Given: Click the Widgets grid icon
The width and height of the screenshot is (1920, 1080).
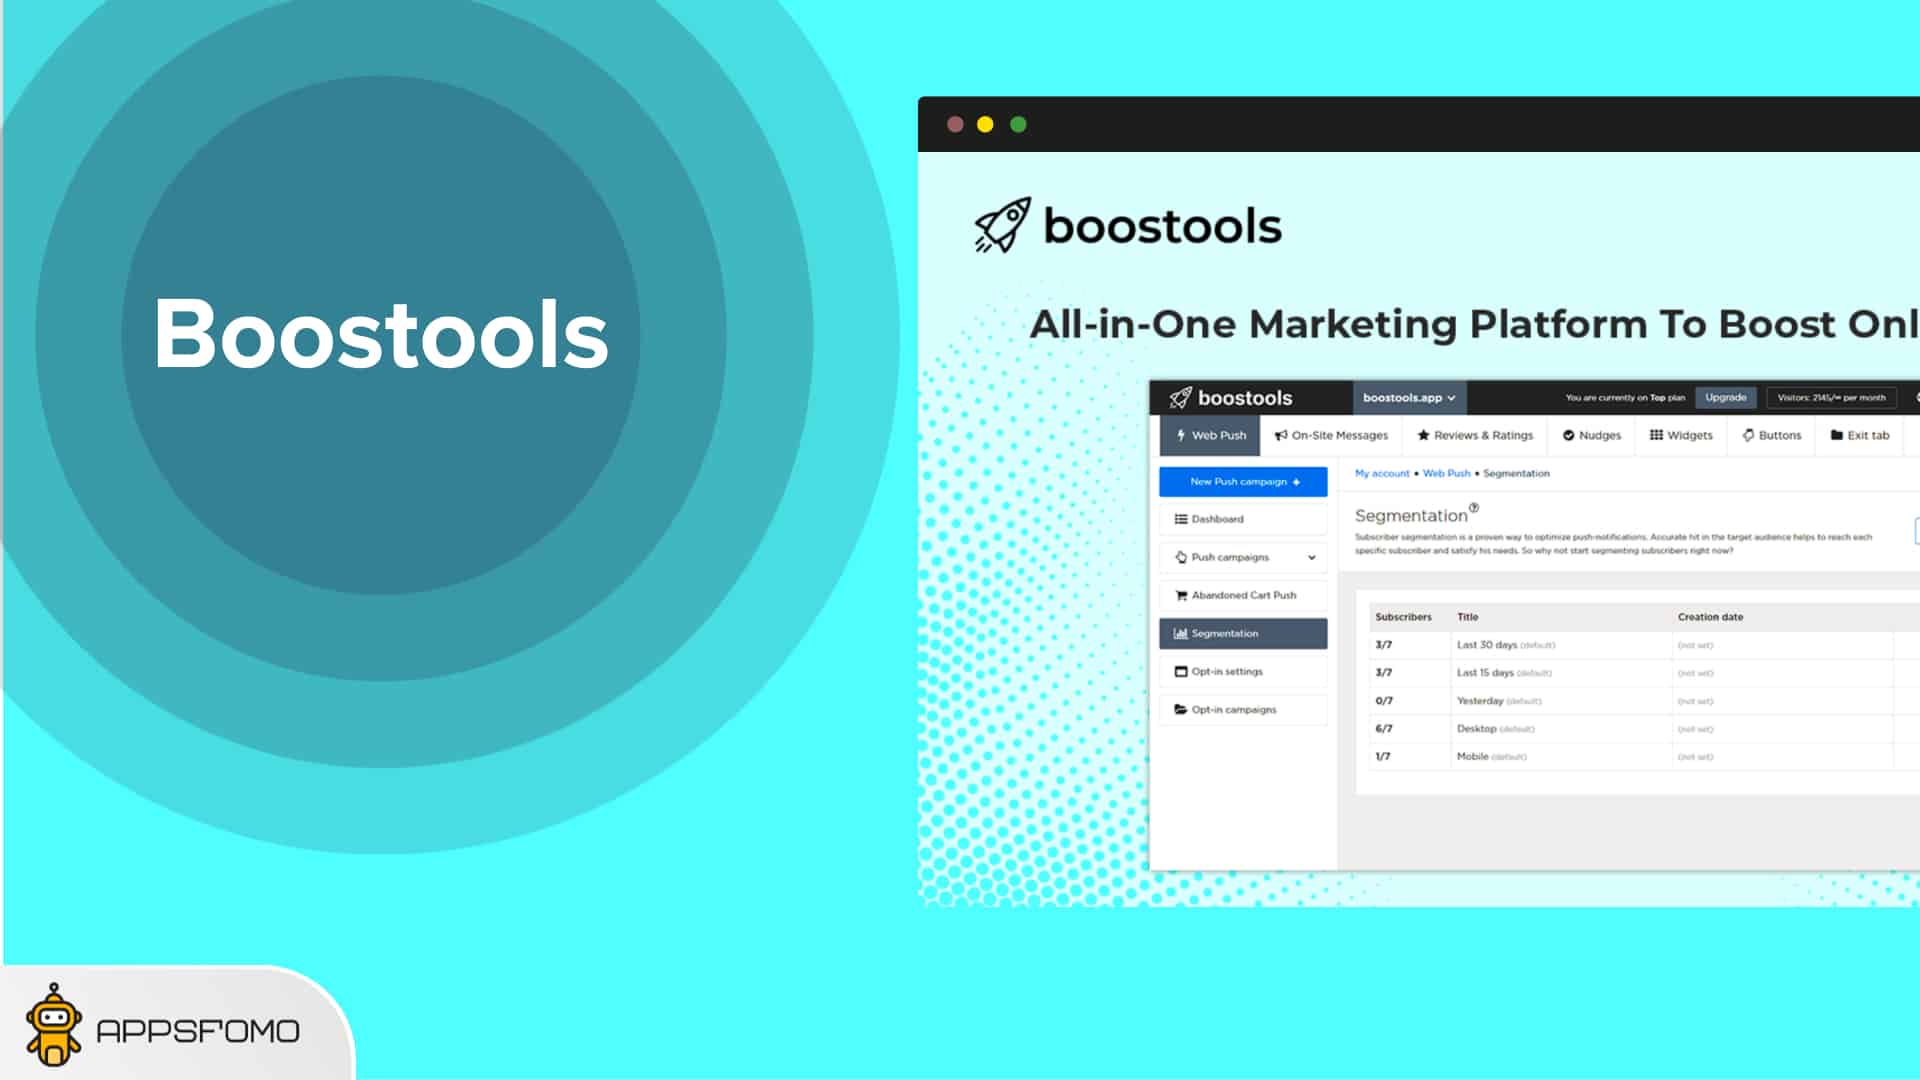Looking at the screenshot, I should [x=1656, y=436].
